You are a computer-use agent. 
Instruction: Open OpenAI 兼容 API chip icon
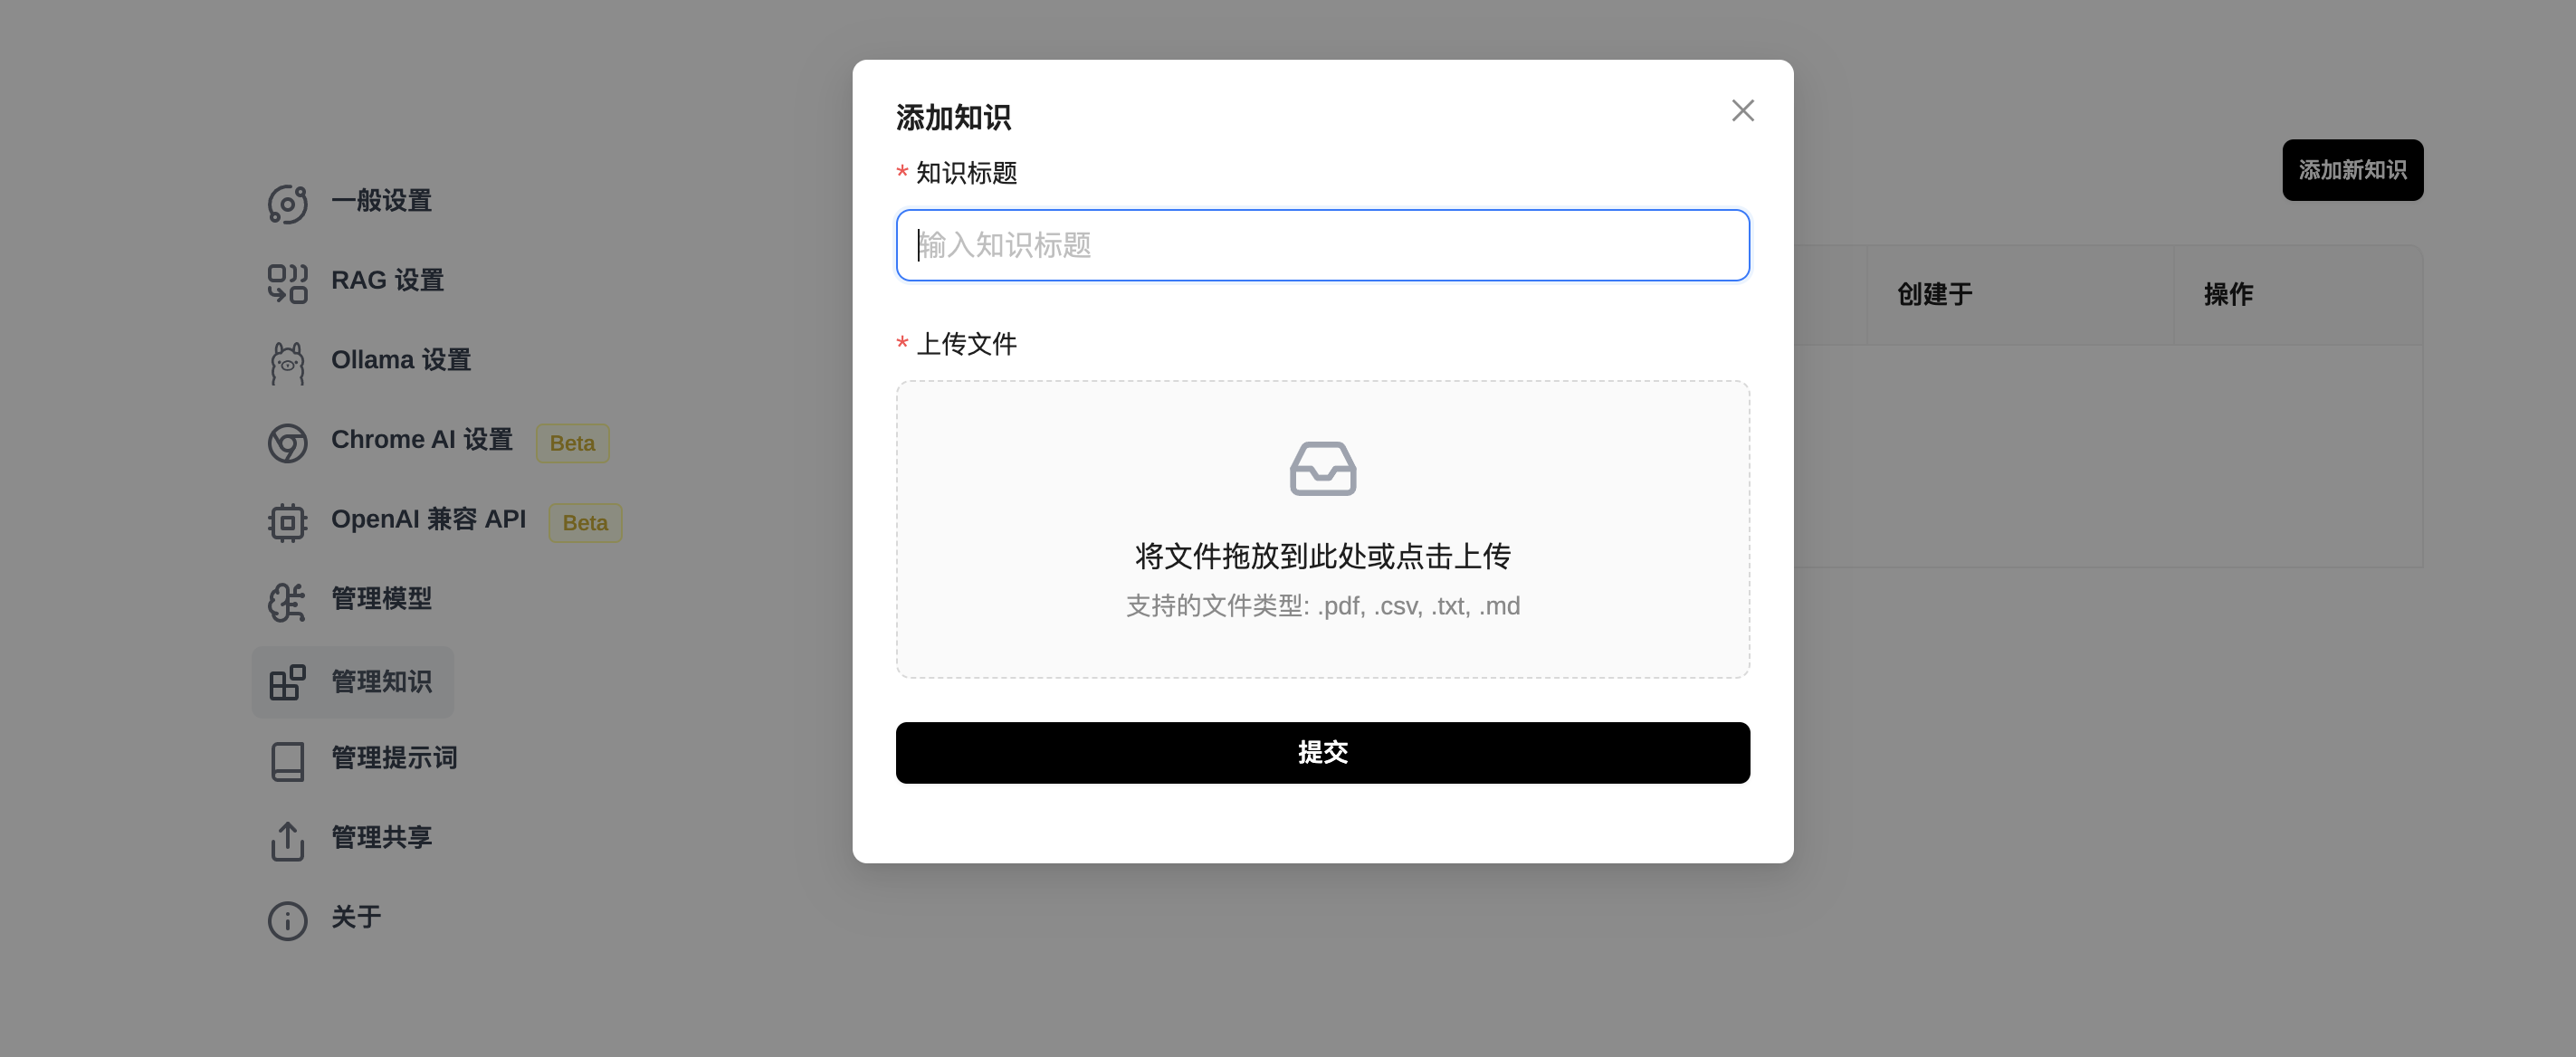click(287, 522)
